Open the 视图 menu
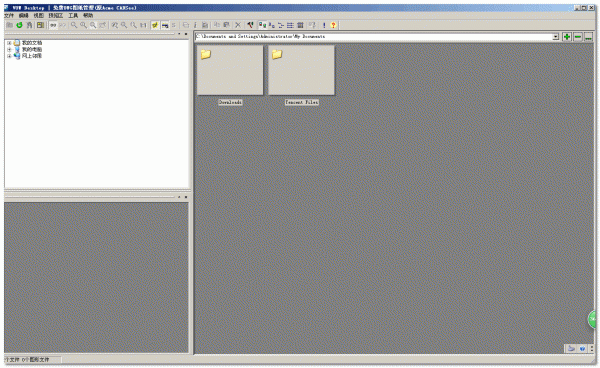The image size is (600, 368). (x=38, y=15)
